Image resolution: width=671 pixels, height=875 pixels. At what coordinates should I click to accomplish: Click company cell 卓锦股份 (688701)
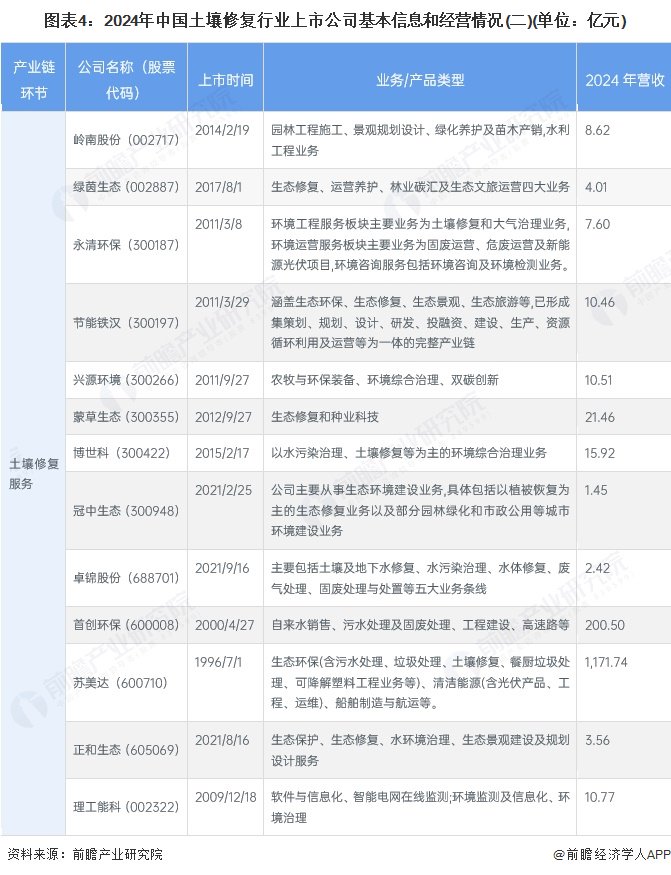pos(126,578)
